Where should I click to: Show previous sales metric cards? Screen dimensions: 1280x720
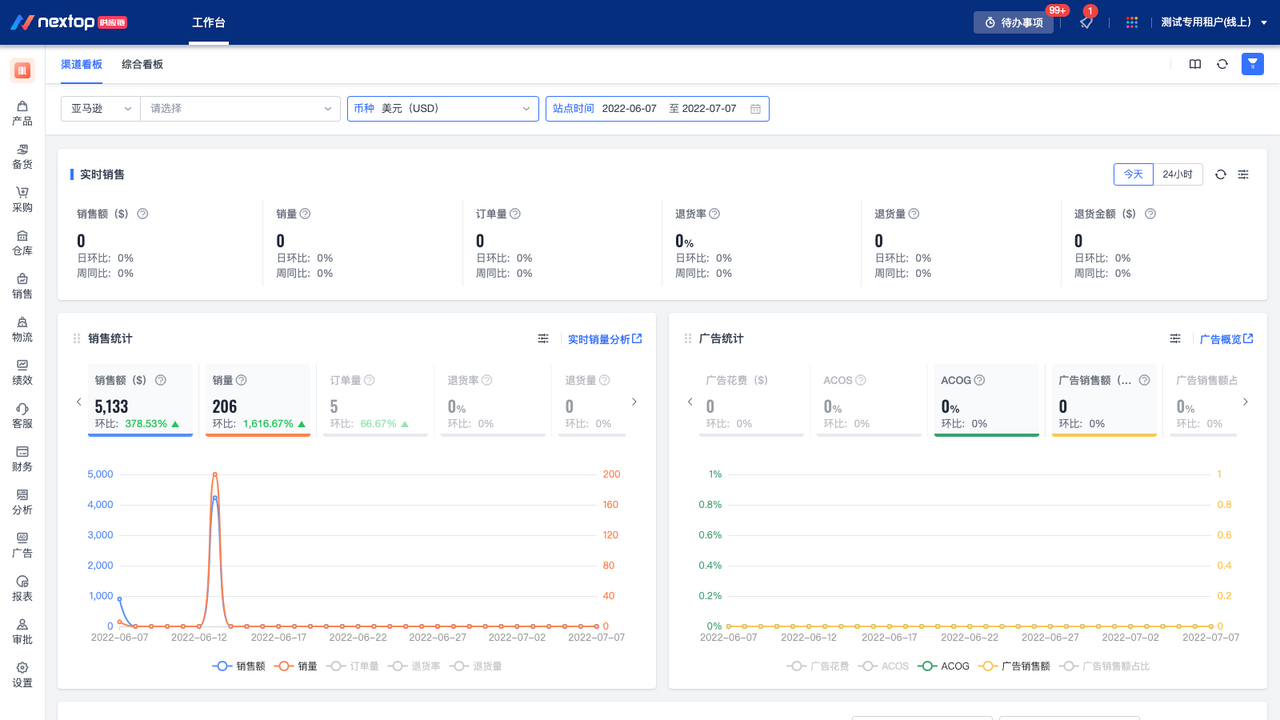(x=80, y=402)
